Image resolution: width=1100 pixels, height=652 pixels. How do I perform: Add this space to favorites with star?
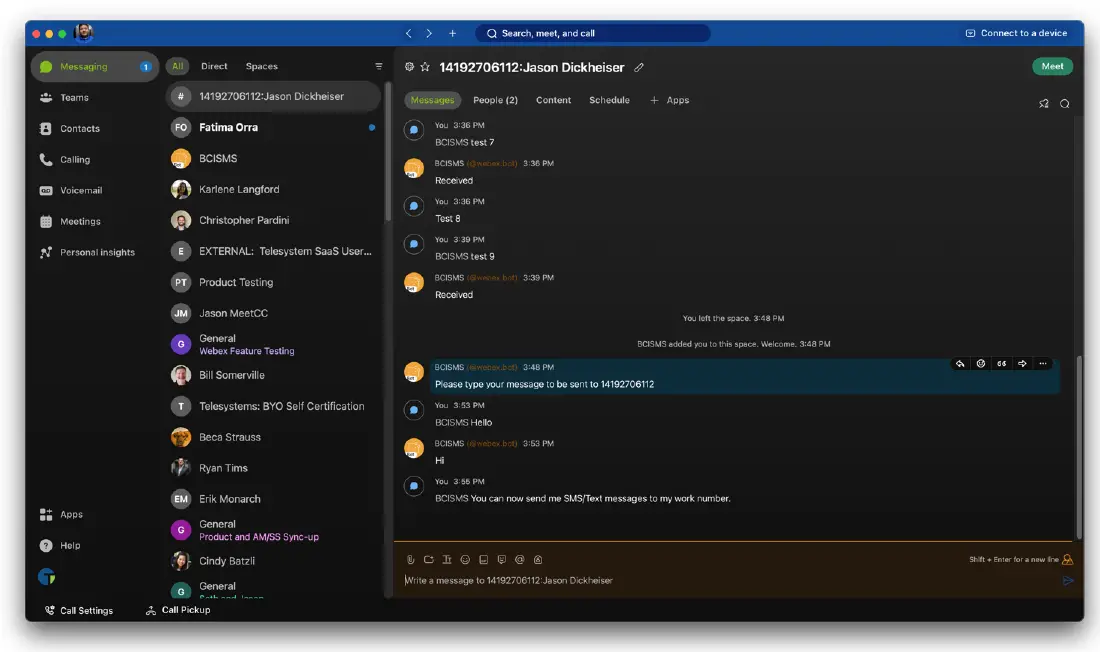tap(425, 67)
